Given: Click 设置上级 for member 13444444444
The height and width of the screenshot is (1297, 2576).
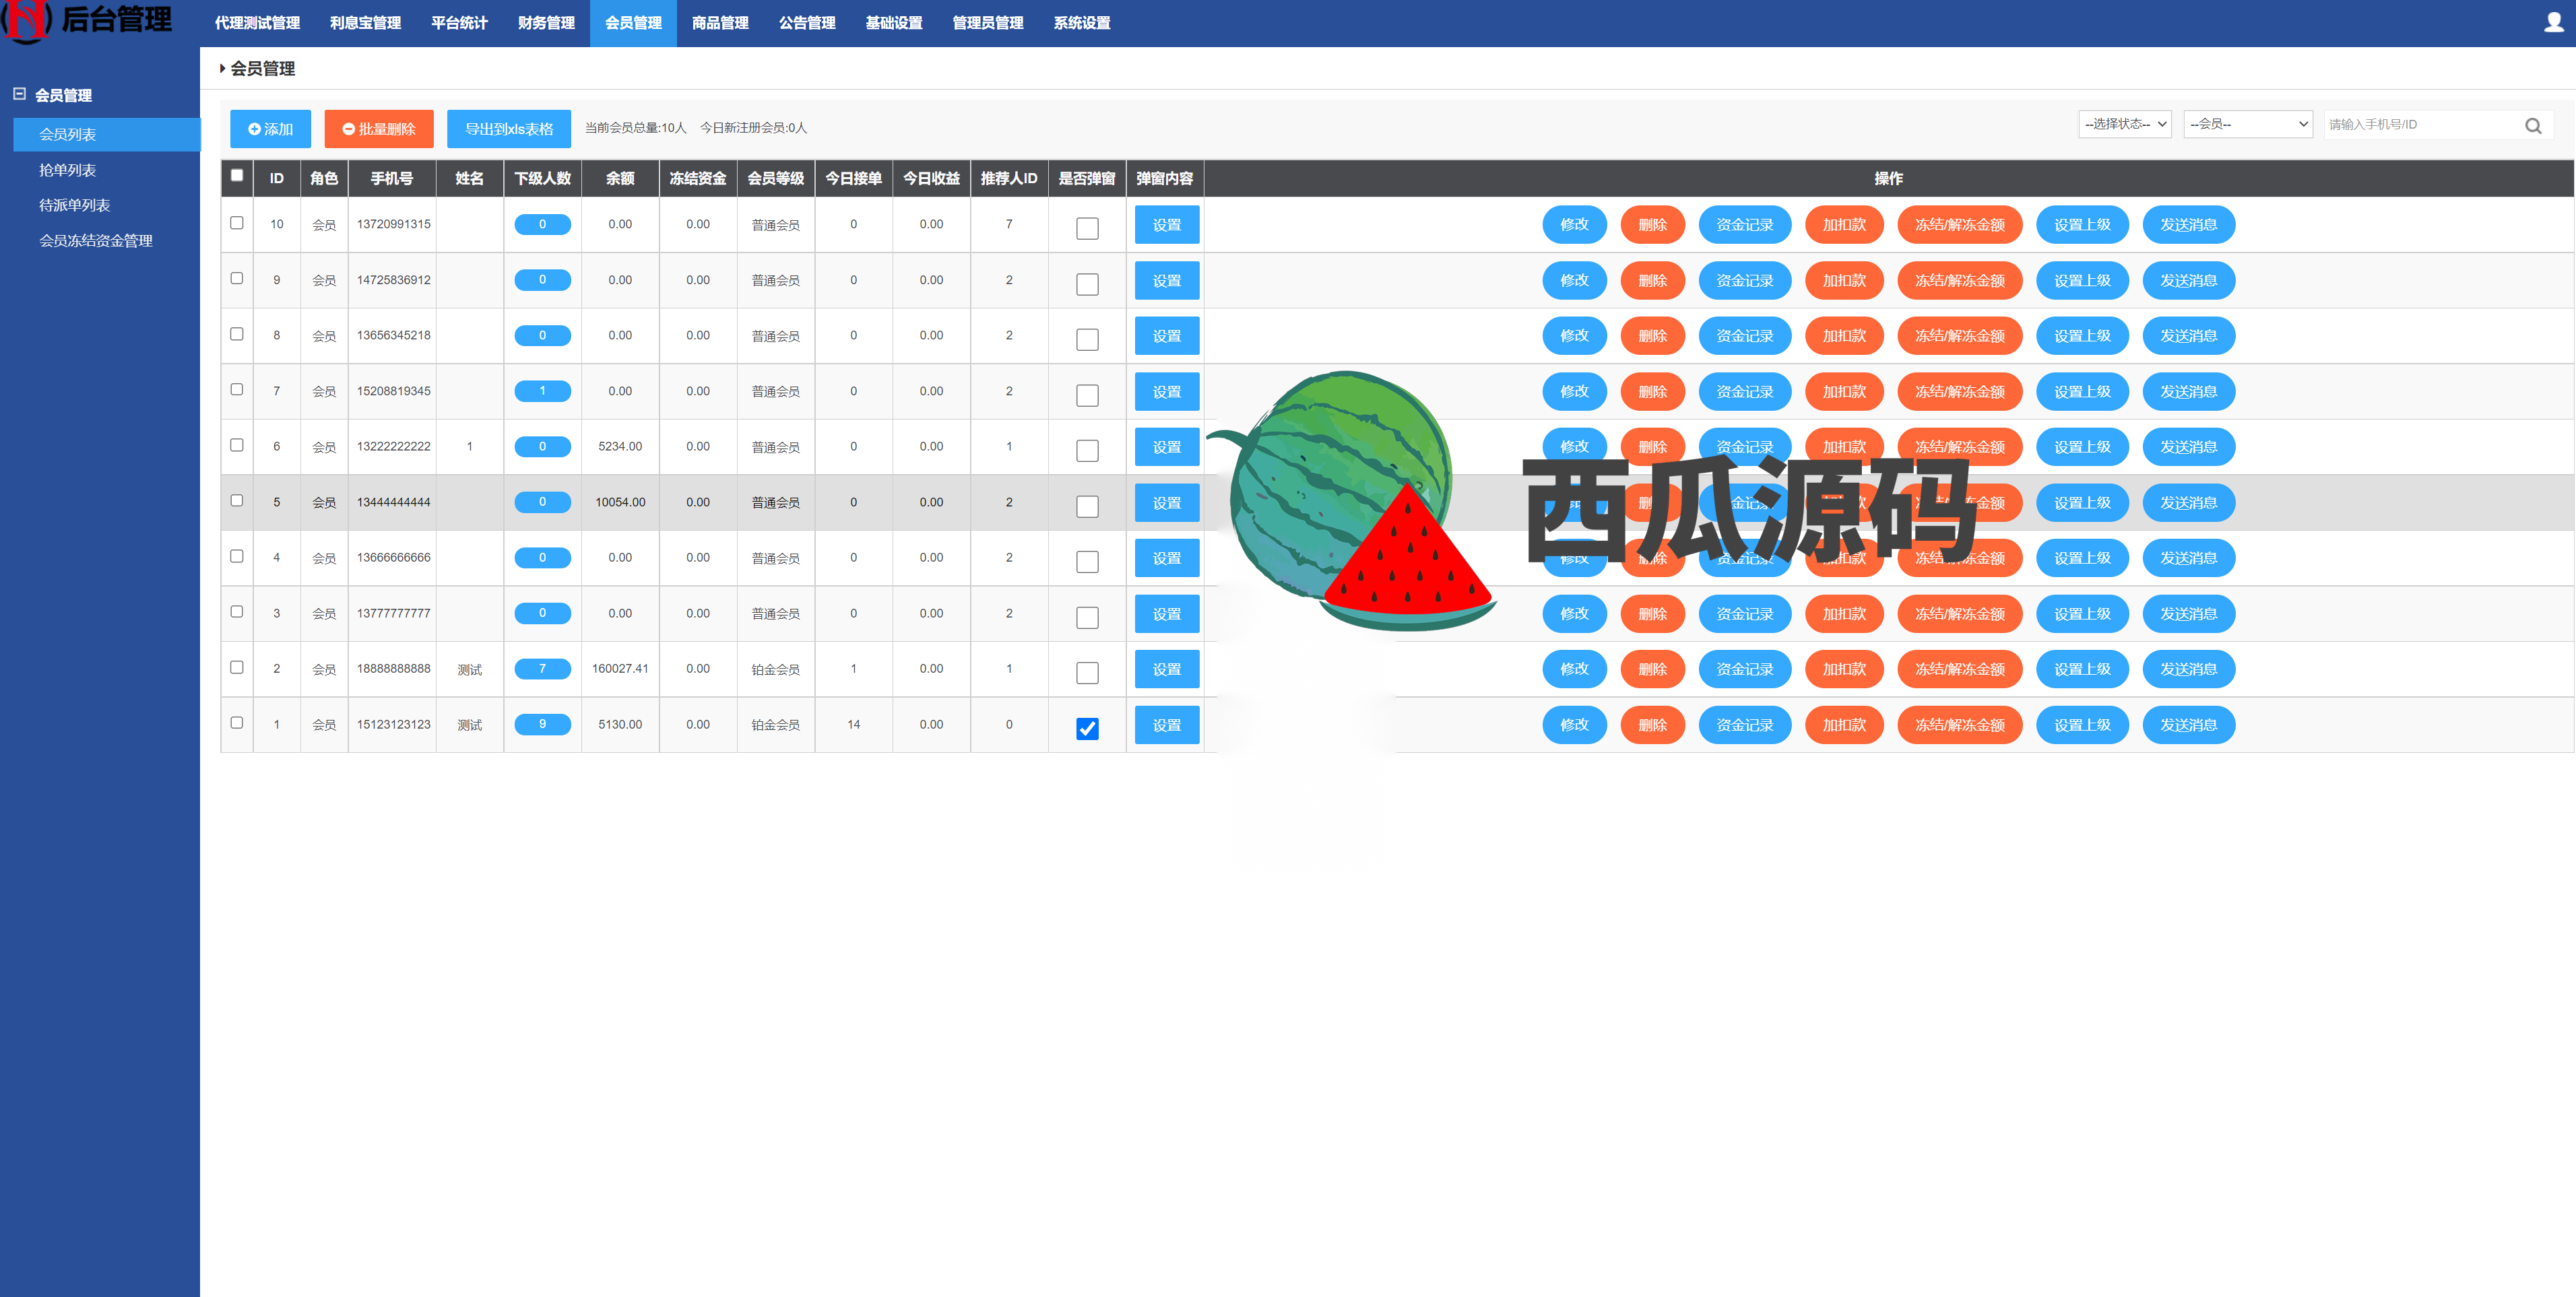Looking at the screenshot, I should click(2082, 503).
